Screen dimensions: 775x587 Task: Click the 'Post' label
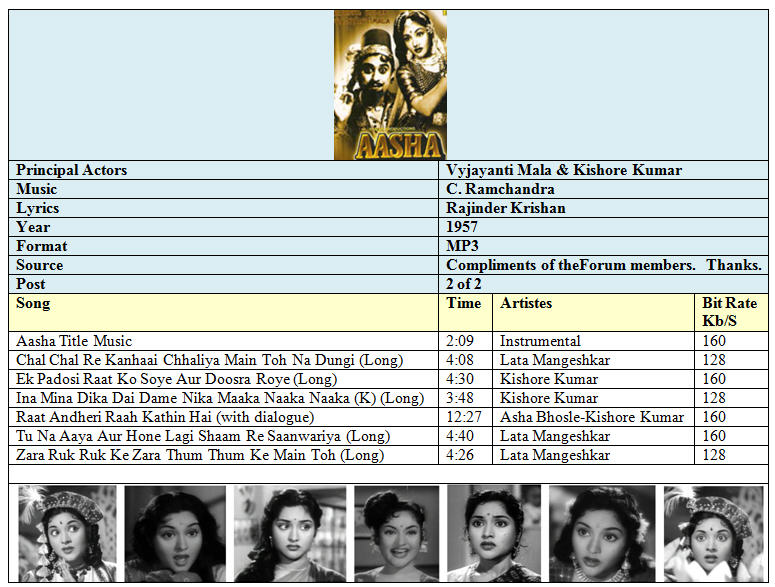(x=31, y=284)
